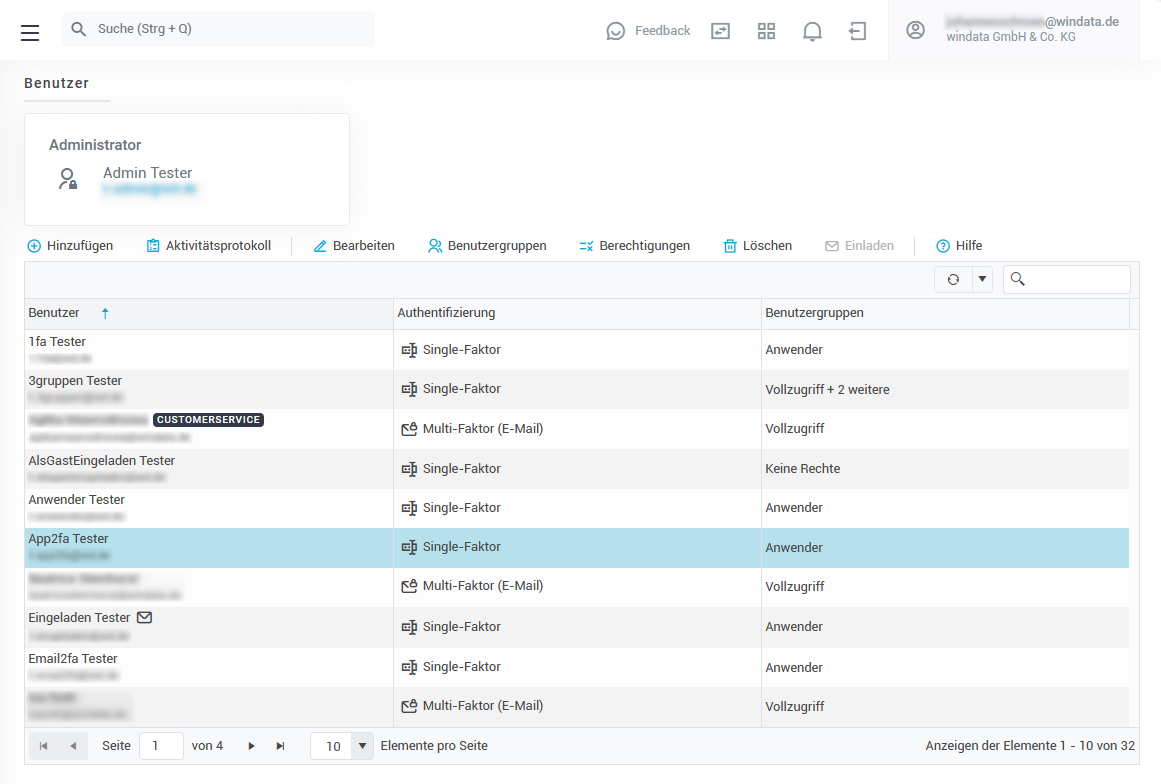
Task: Open the apps grid icon
Action: coord(766,31)
